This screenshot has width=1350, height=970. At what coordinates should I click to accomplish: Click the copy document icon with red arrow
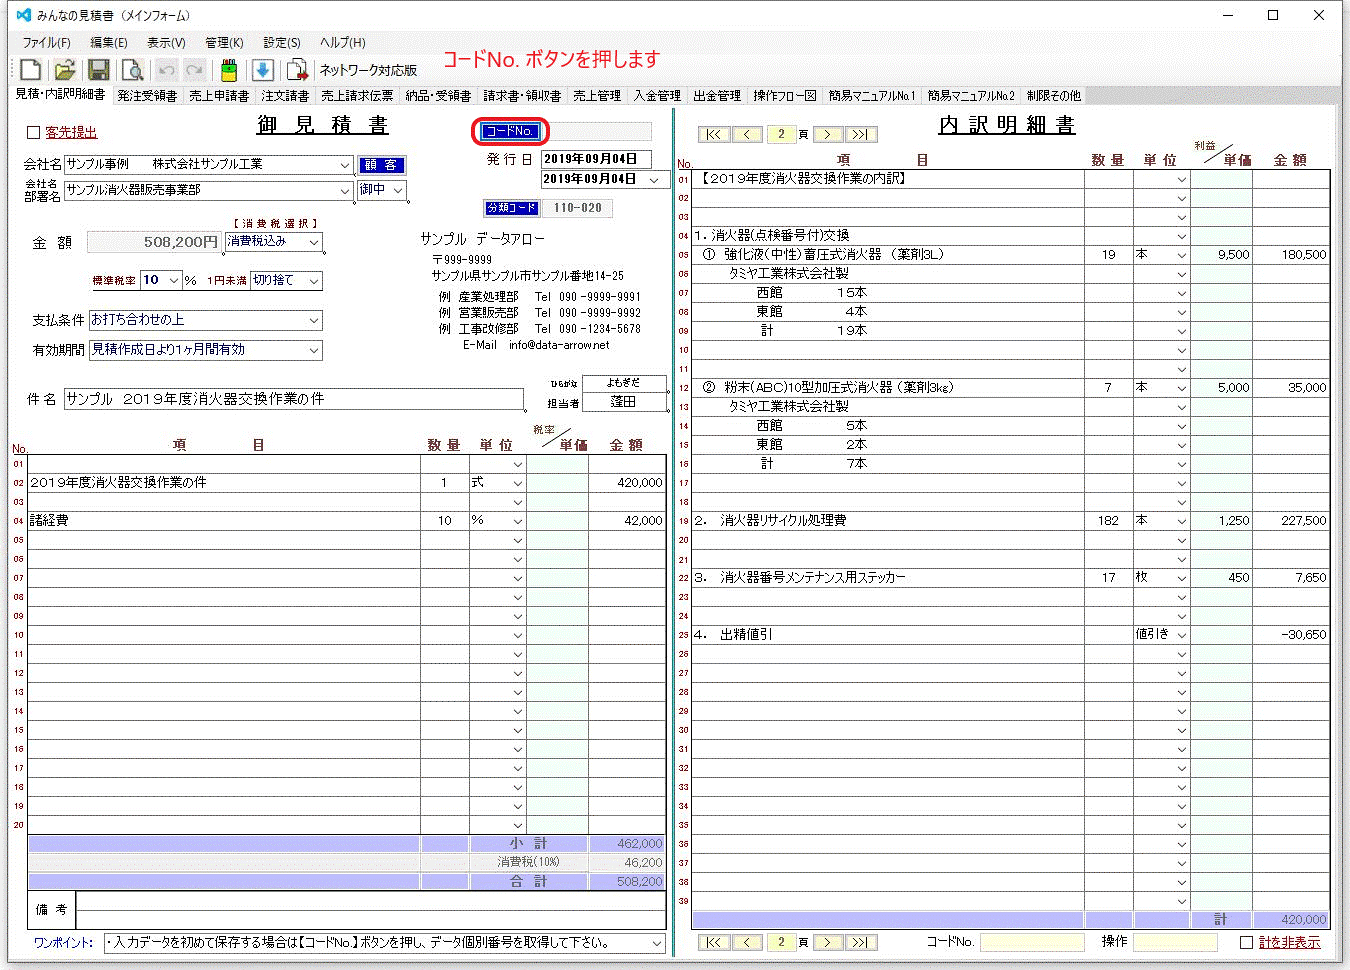pos(297,69)
